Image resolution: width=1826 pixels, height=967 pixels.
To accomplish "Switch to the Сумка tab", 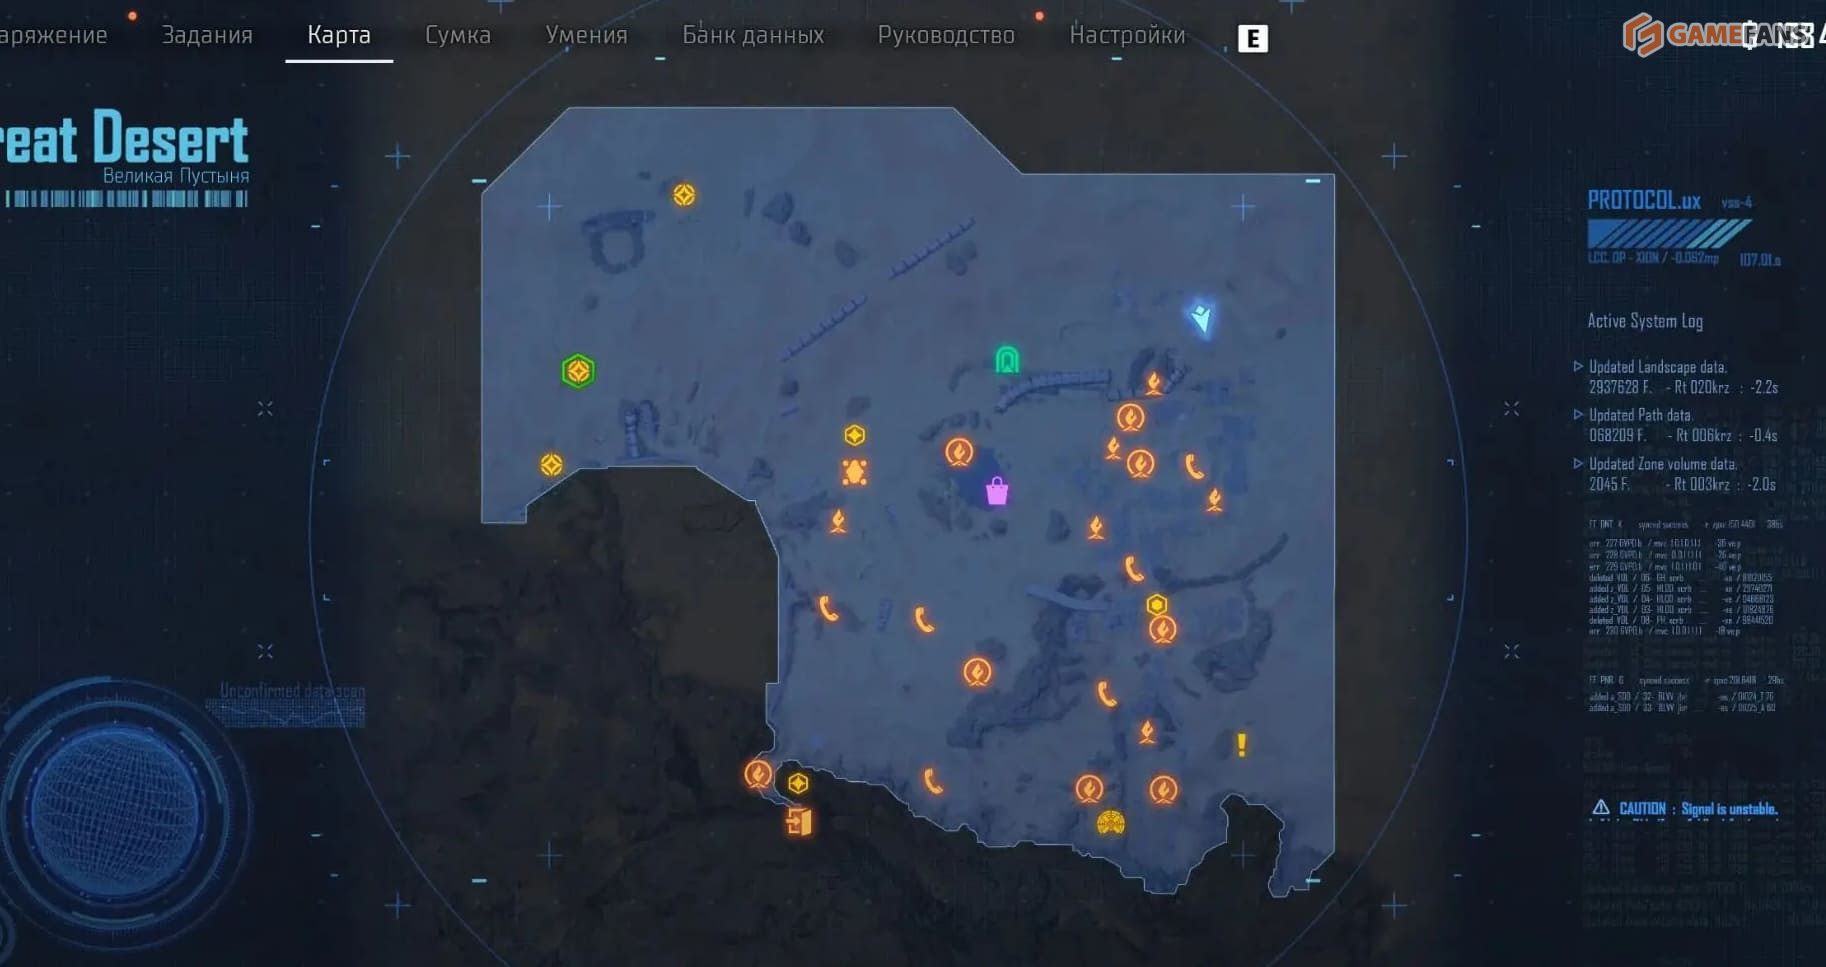I will pyautogui.click(x=458, y=35).
